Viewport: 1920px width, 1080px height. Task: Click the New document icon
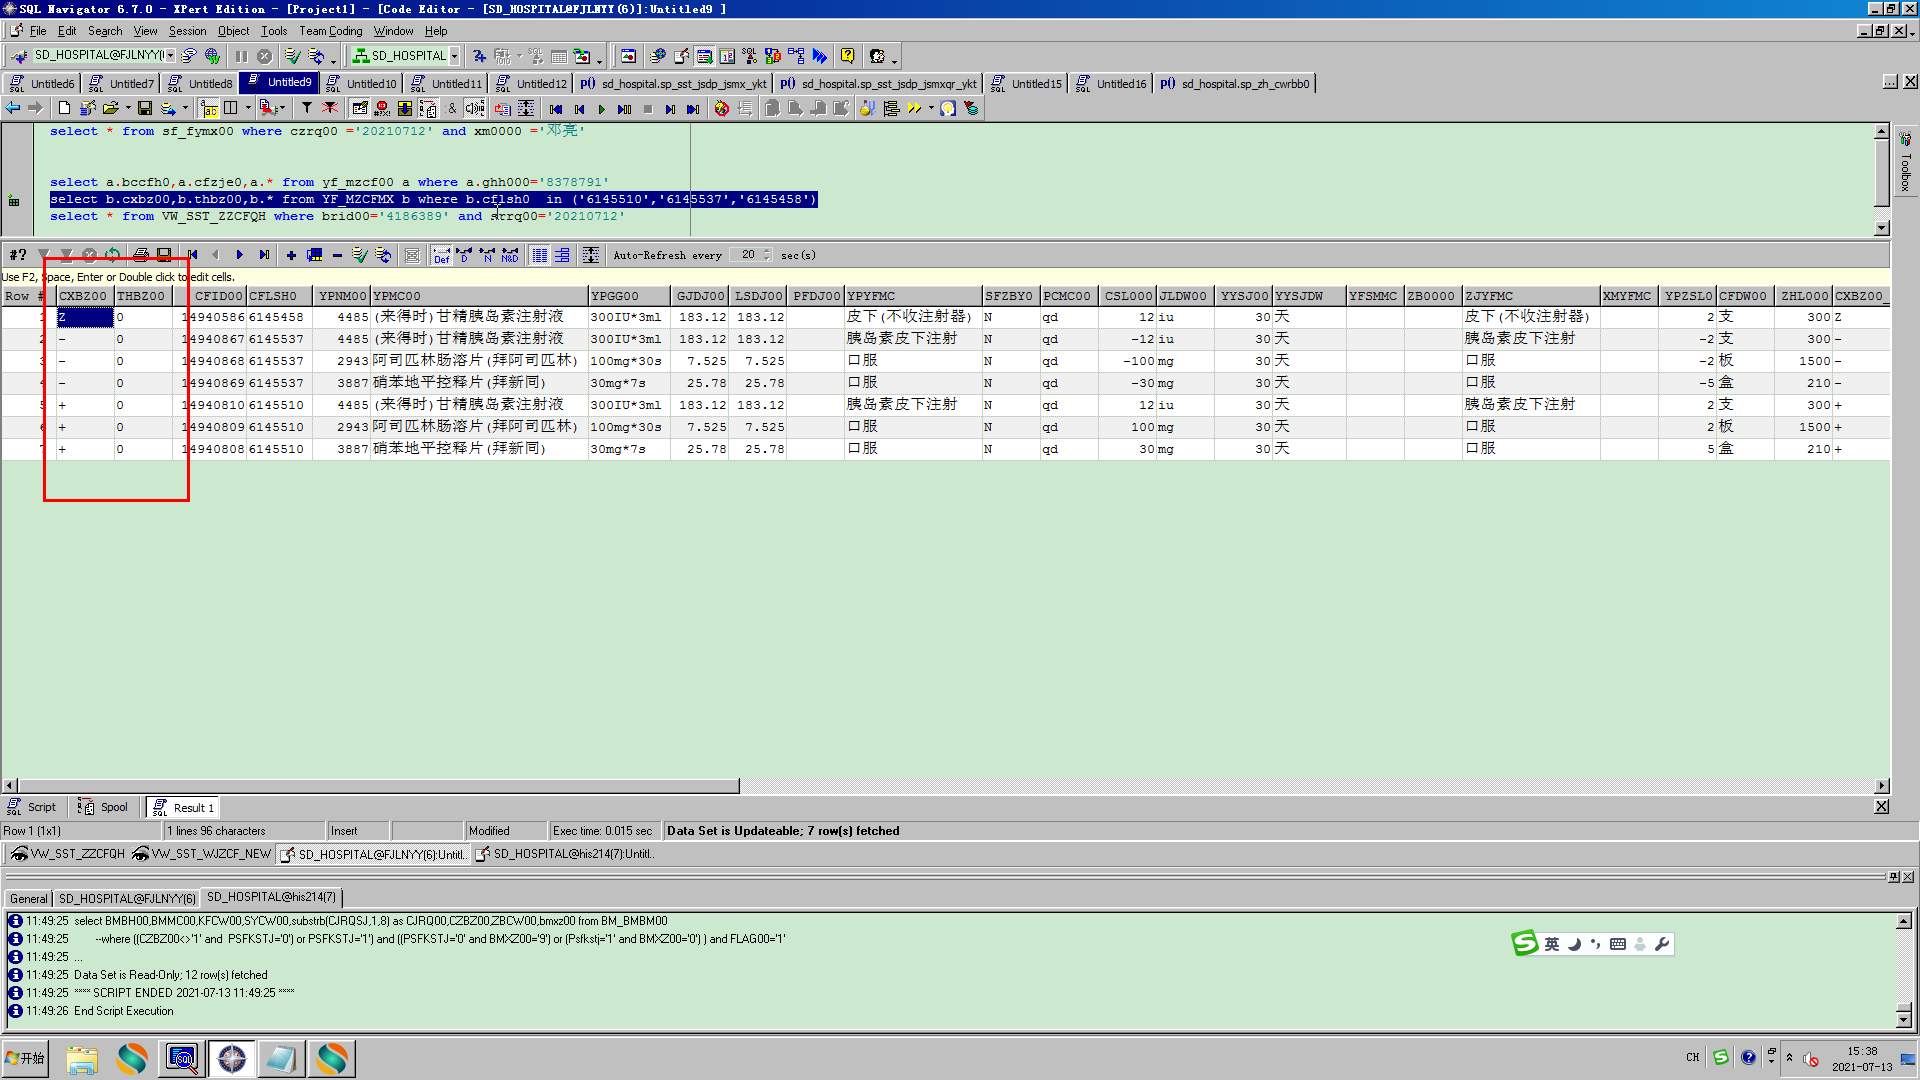[x=64, y=108]
